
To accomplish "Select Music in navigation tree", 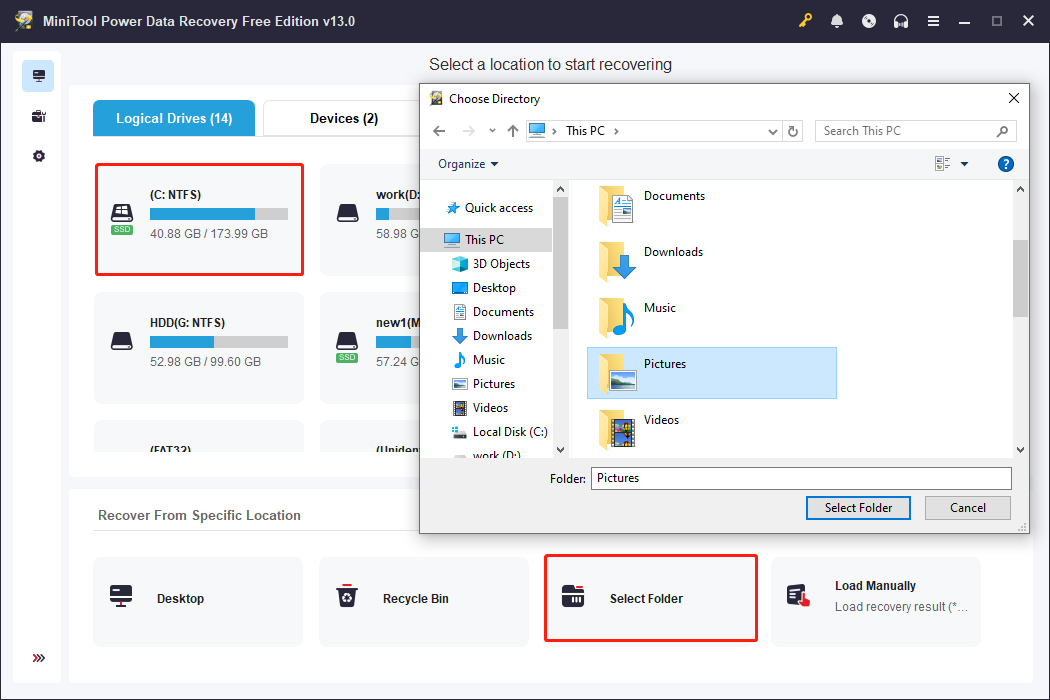I will coord(479,360).
